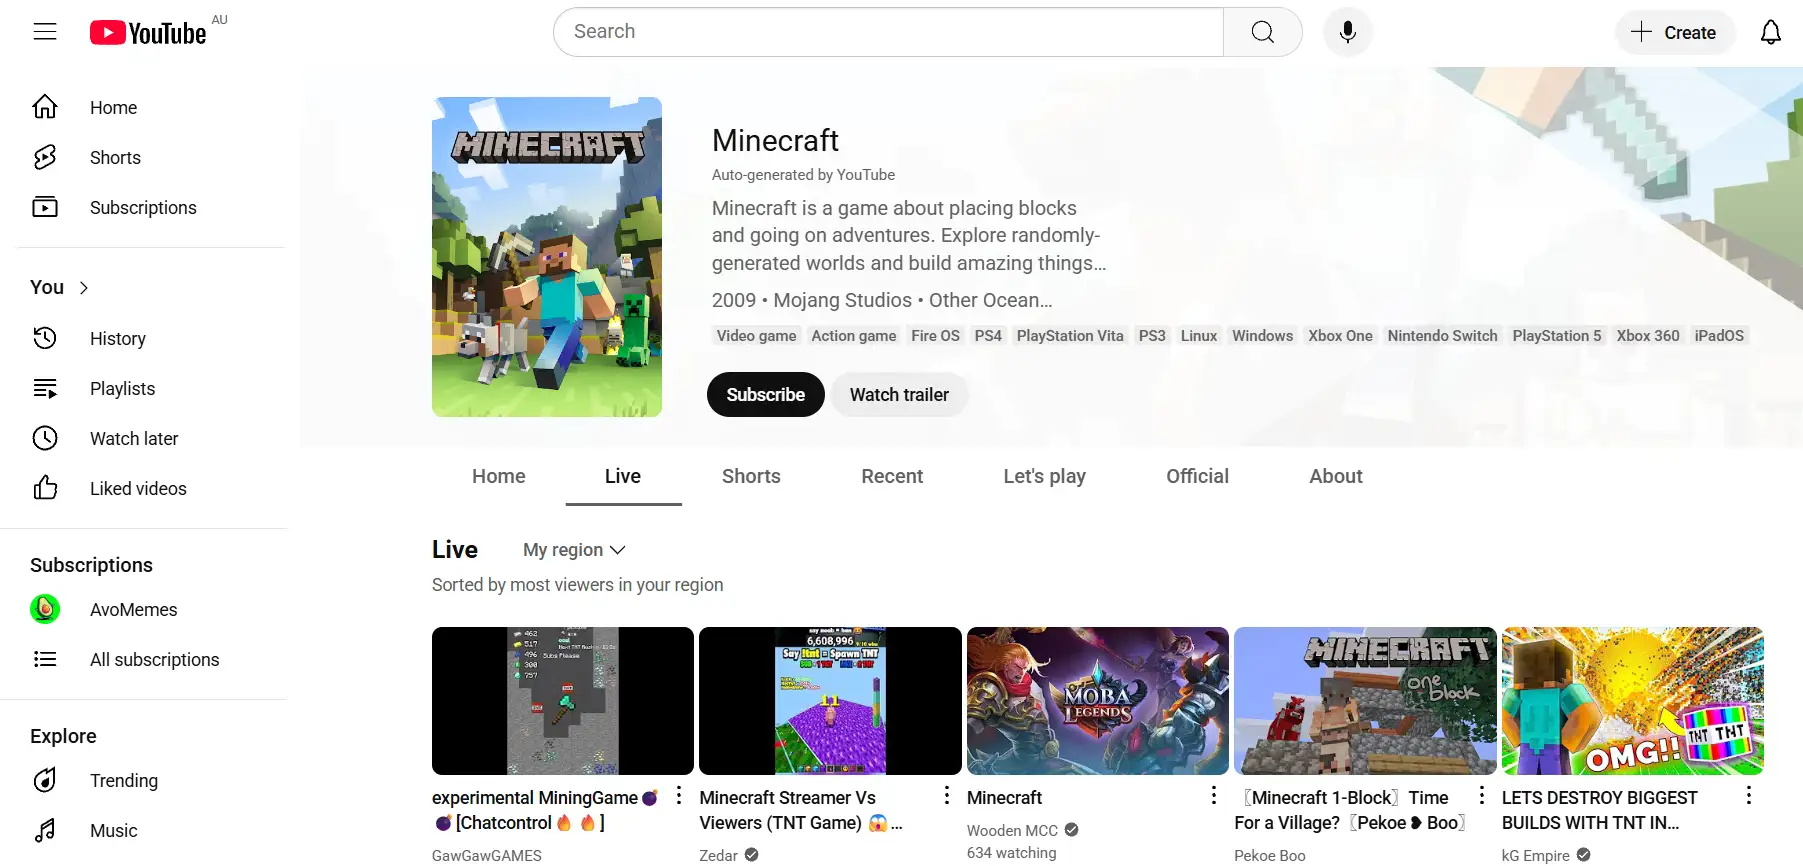Open the kG Empire channel link
The image size is (1803, 866).
click(x=1536, y=855)
